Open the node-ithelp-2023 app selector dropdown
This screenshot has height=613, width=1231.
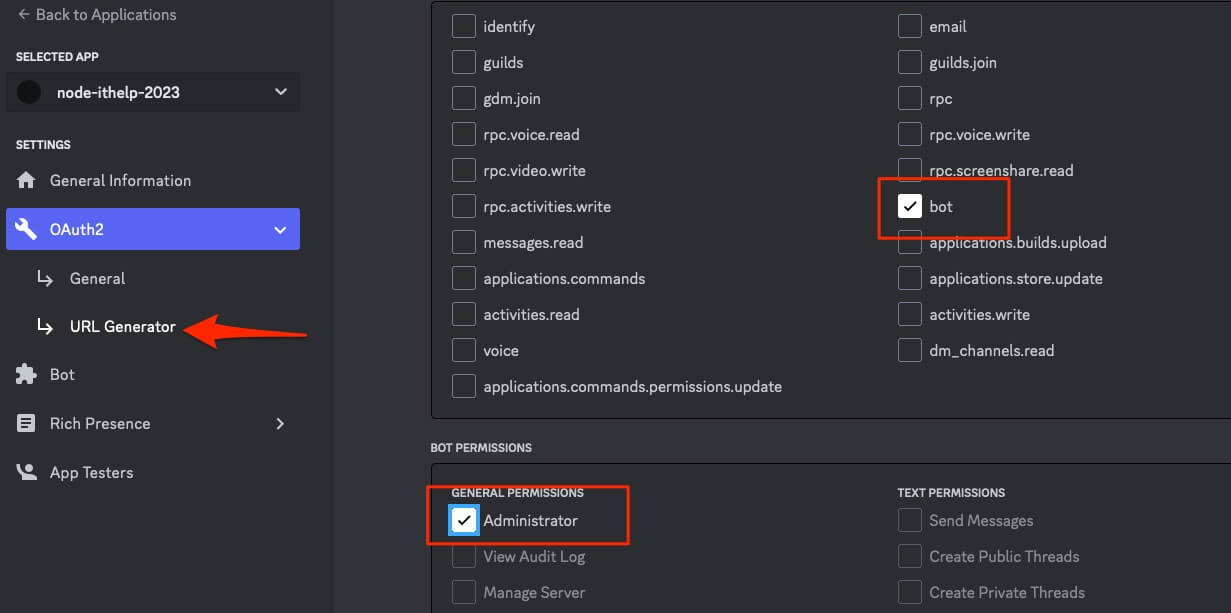point(280,93)
